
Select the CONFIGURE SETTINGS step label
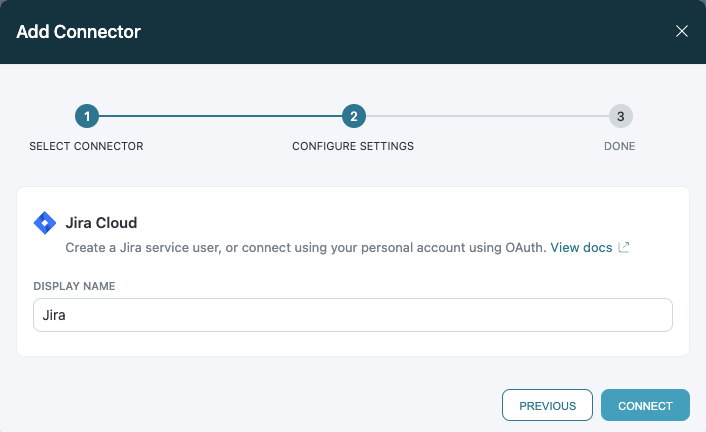click(352, 146)
